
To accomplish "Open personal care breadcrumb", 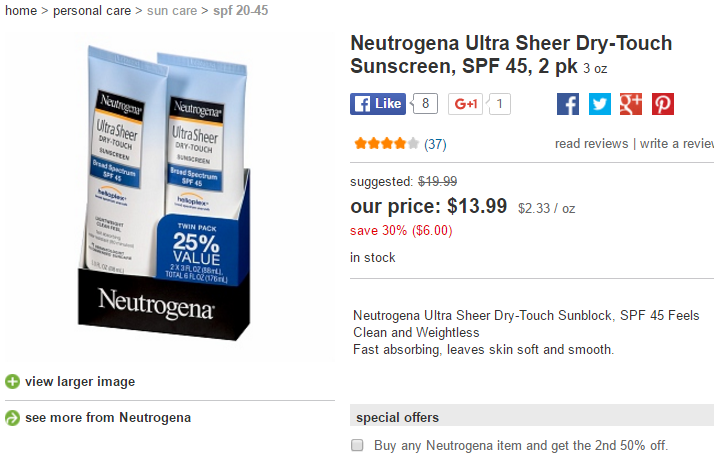I will (x=92, y=10).
